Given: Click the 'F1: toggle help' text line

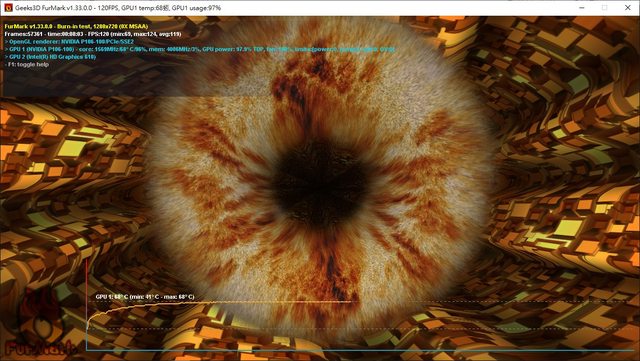Looking at the screenshot, I should pyautogui.click(x=27, y=65).
